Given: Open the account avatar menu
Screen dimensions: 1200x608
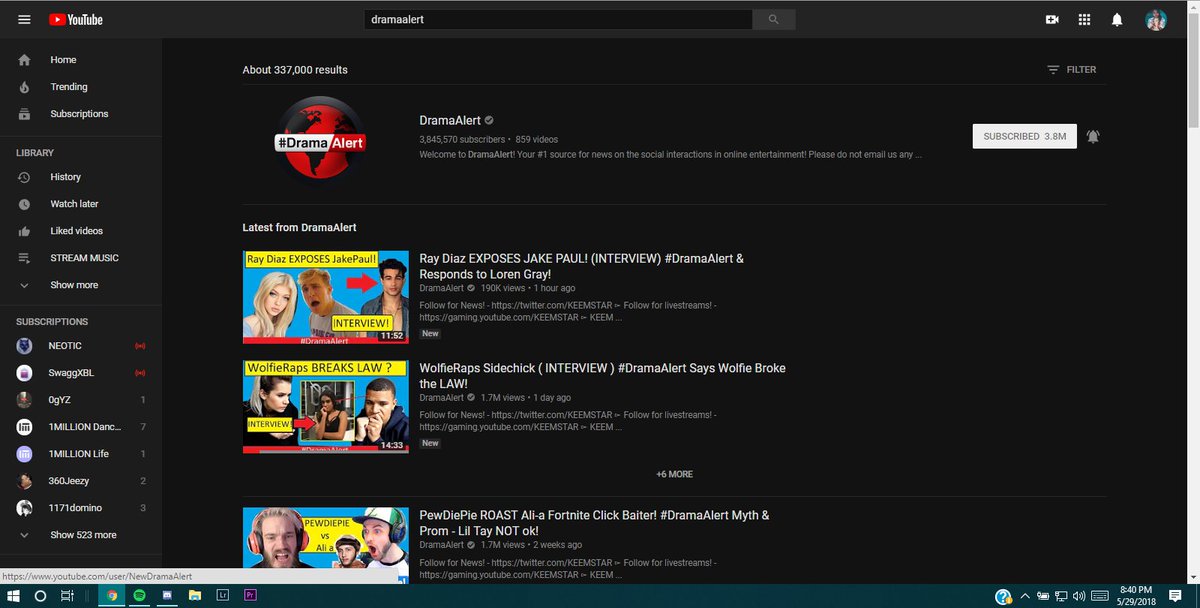Looking at the screenshot, I should (1156, 19).
